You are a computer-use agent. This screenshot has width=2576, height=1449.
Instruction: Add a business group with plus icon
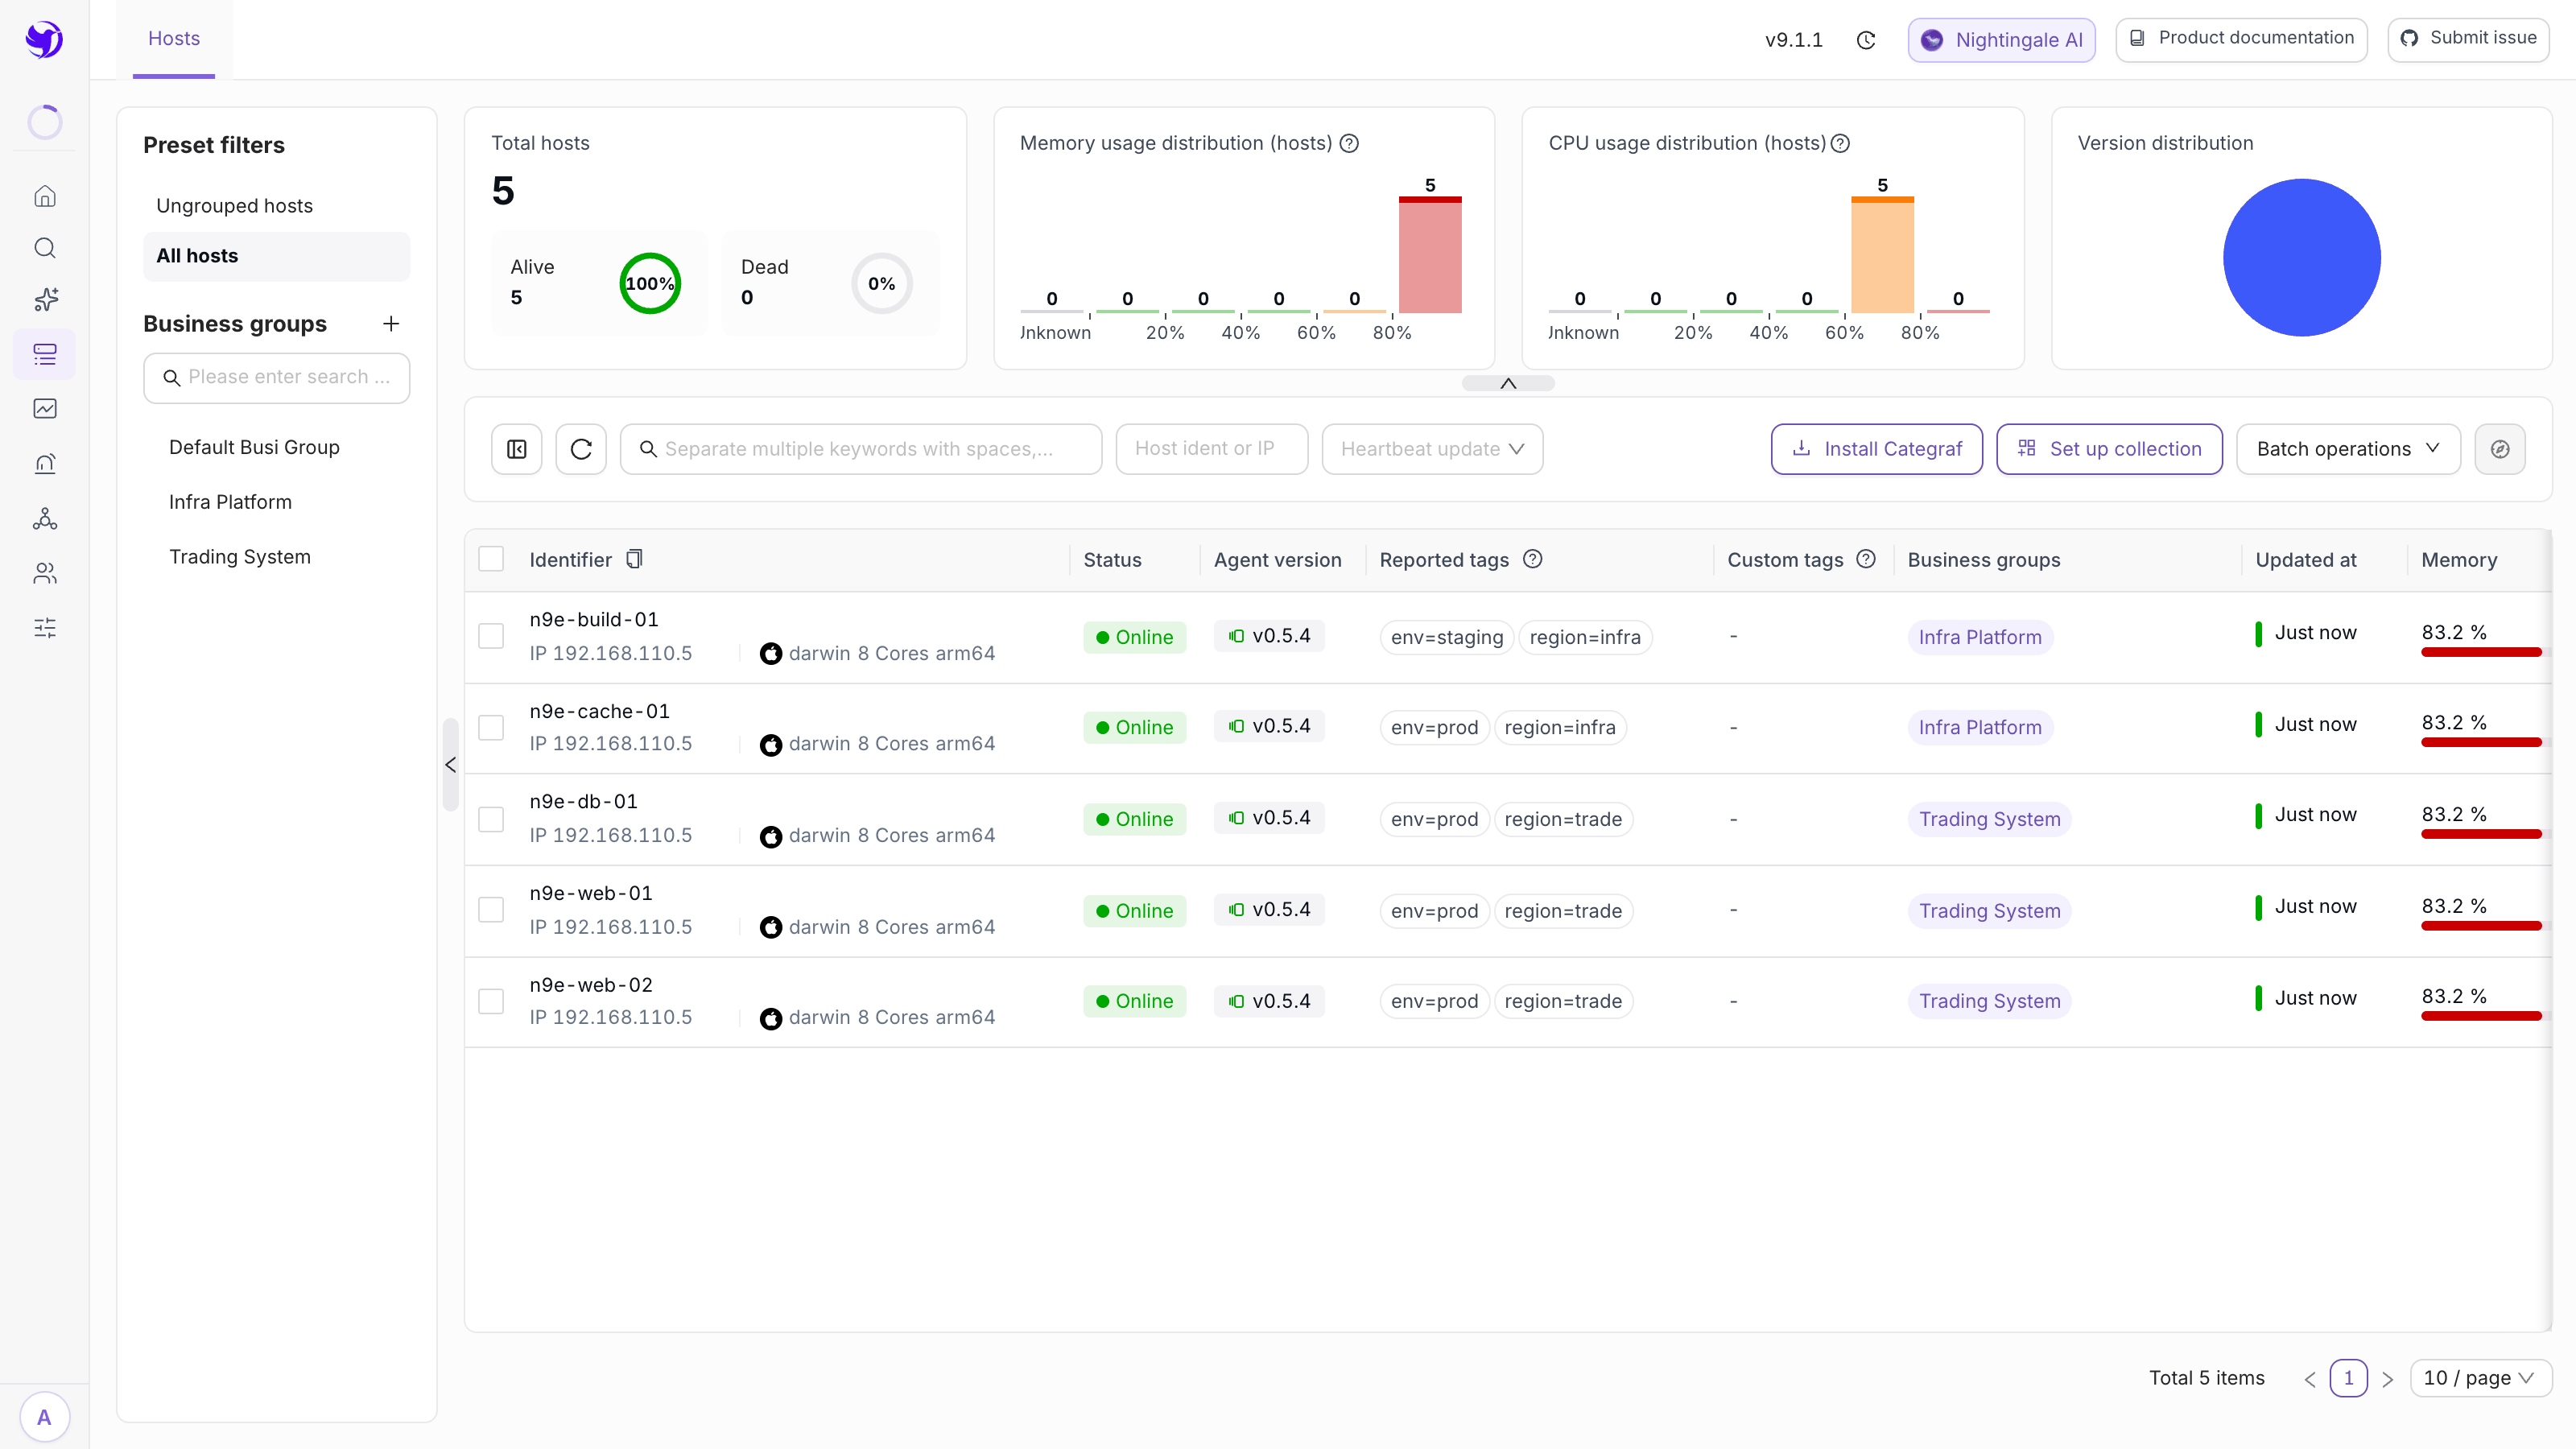tap(391, 323)
